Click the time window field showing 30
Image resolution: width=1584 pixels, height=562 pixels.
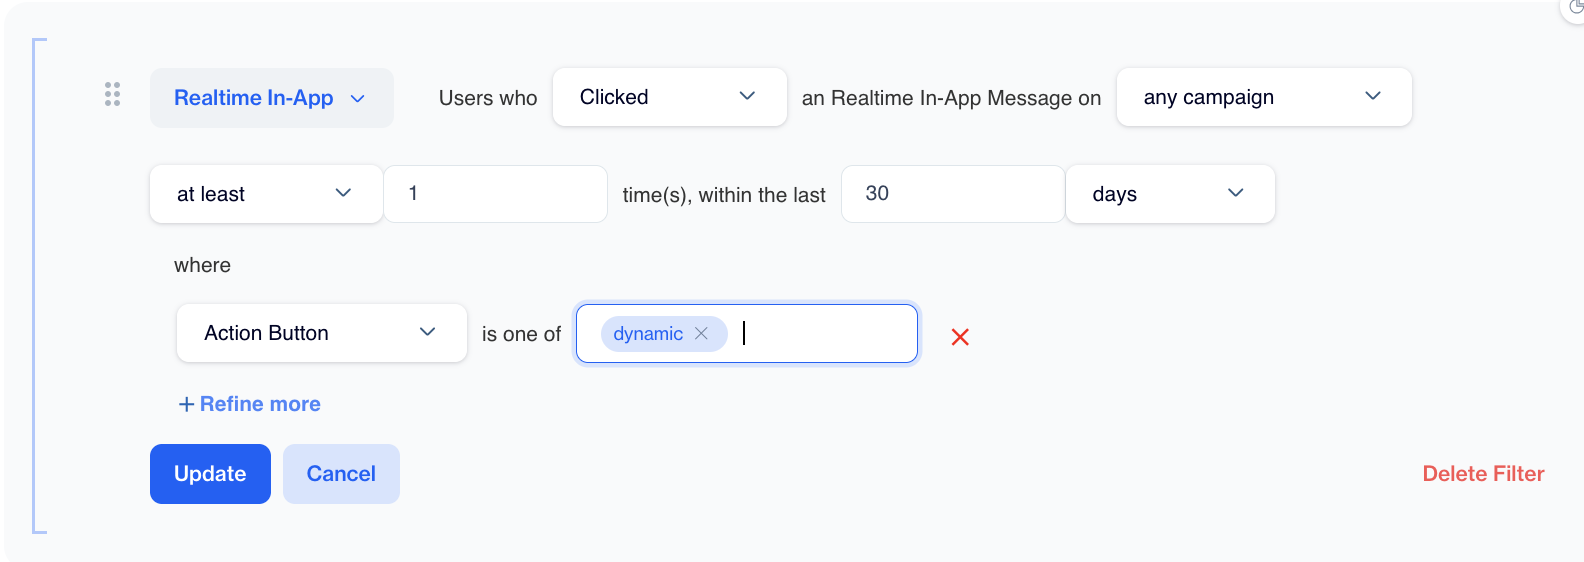(952, 194)
